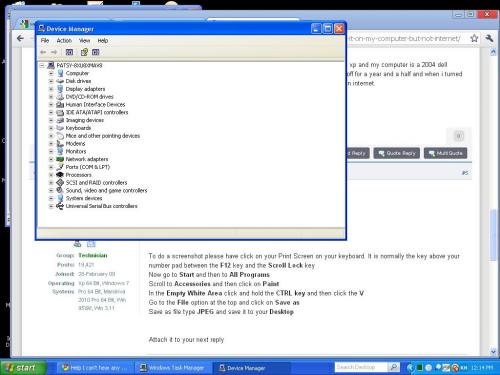Open the Action menu
The height and width of the screenshot is (375, 500).
64,41
